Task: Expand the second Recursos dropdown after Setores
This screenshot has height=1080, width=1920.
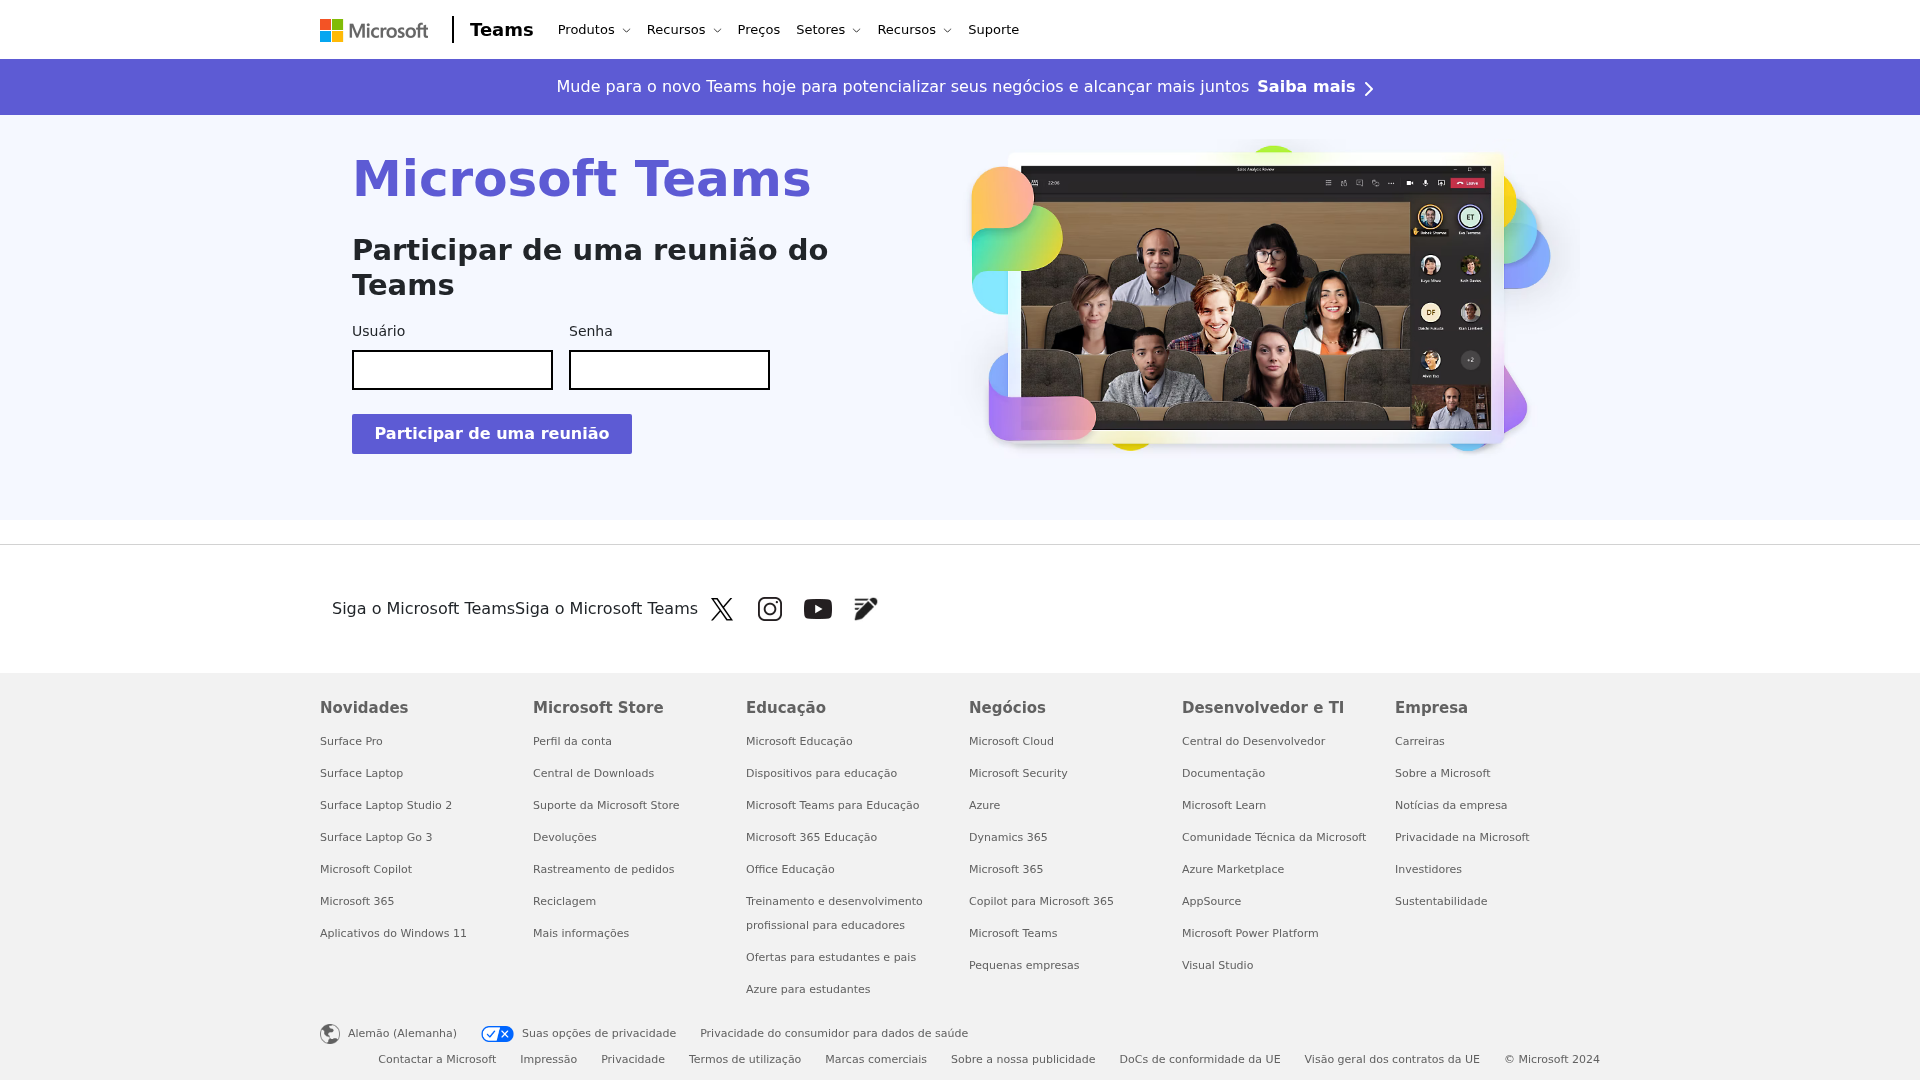Action: coord(914,30)
